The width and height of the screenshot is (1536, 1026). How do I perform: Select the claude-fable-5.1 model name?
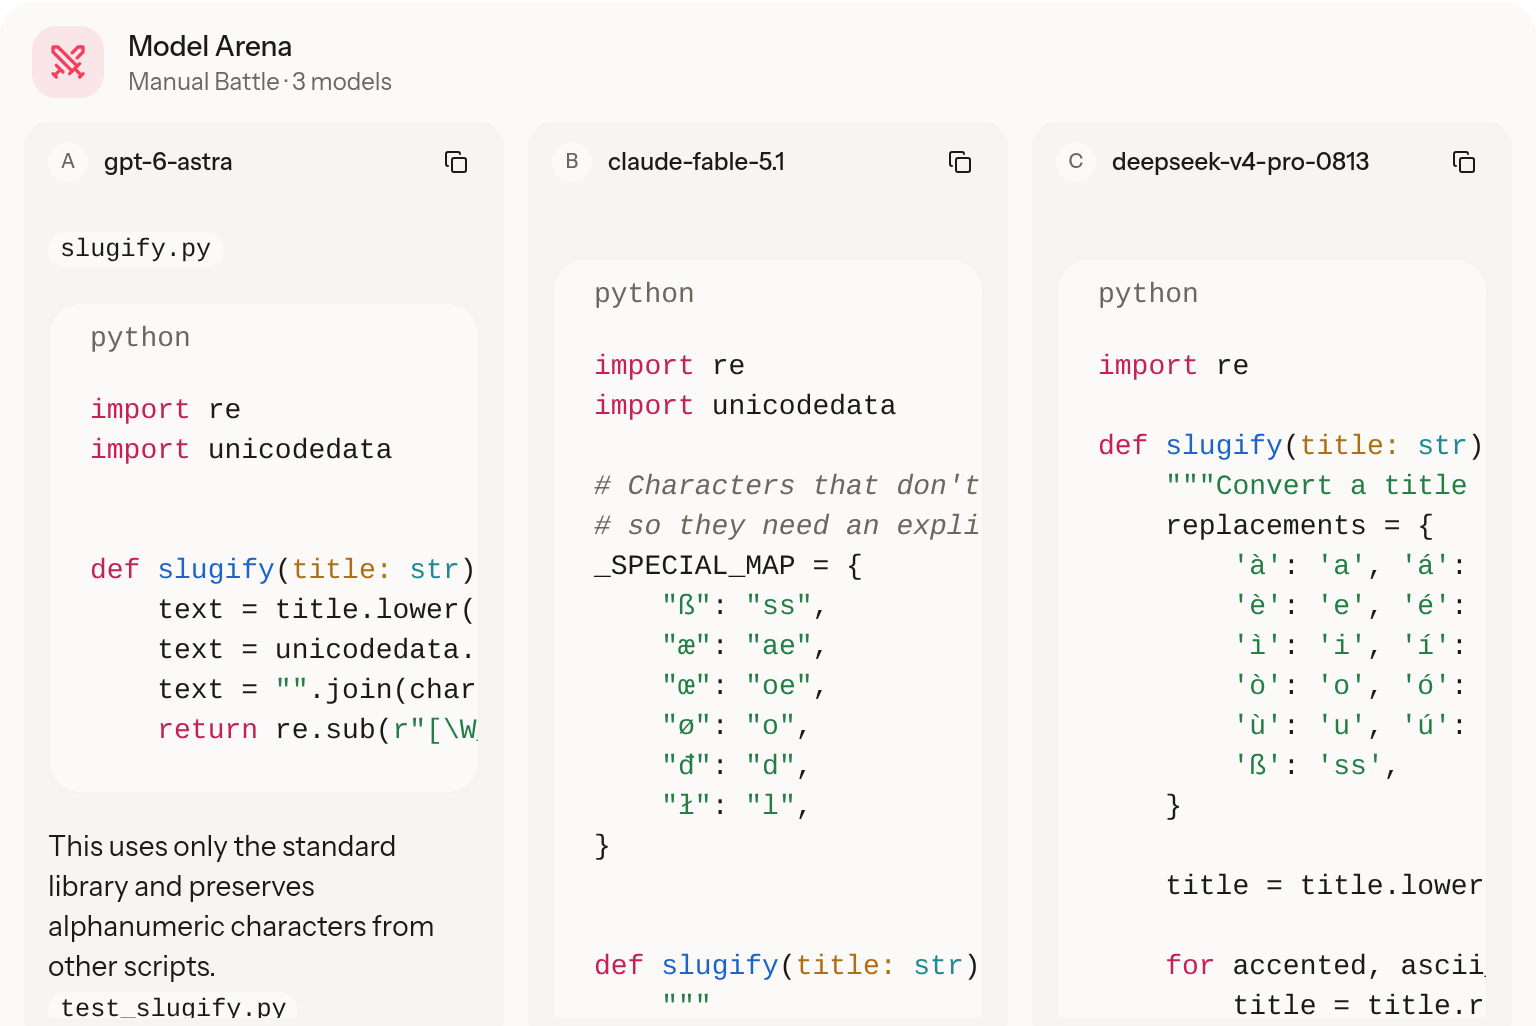point(696,162)
